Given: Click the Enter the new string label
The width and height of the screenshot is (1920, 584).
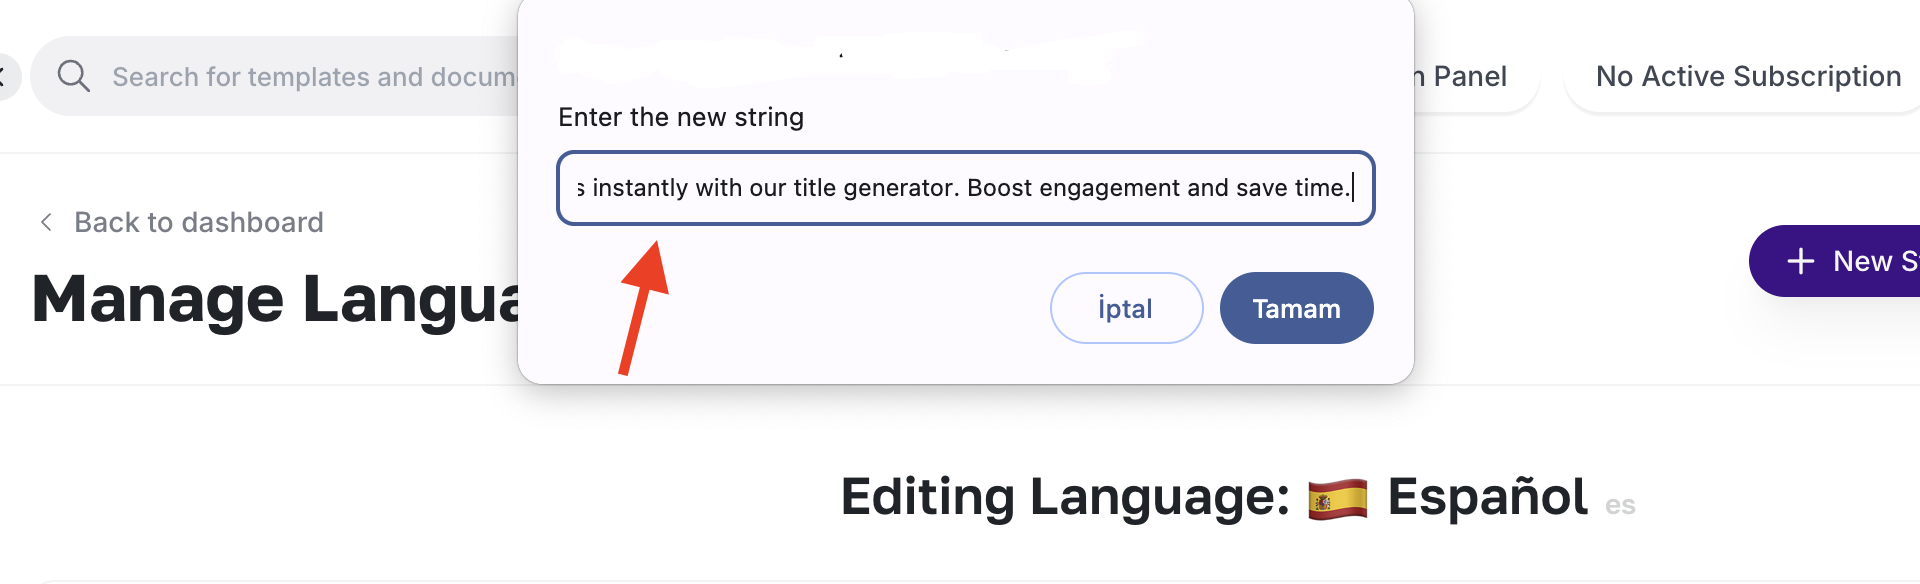Looking at the screenshot, I should point(680,117).
